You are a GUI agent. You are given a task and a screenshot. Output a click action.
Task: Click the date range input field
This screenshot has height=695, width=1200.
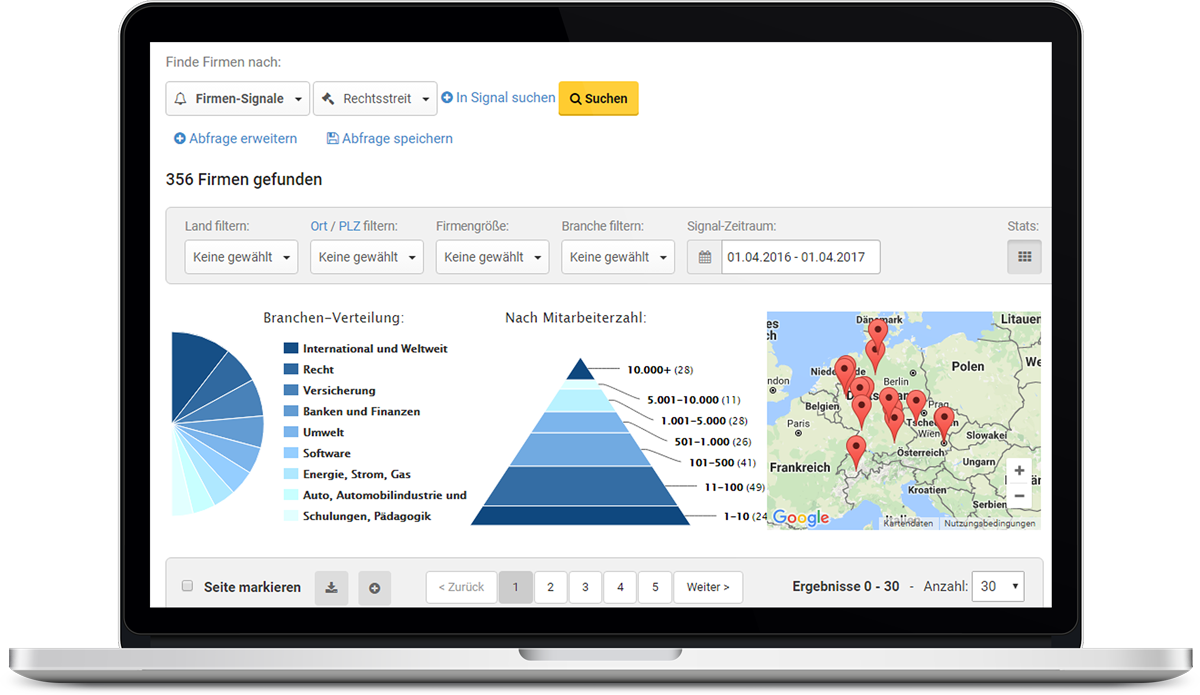(x=801, y=257)
